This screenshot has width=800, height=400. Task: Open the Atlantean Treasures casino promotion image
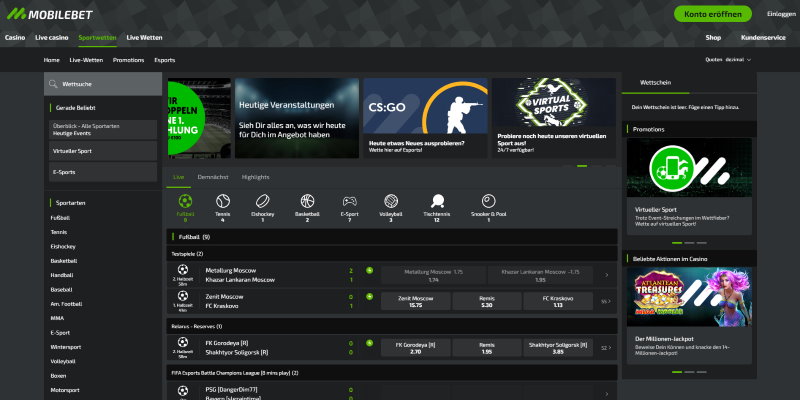689,297
